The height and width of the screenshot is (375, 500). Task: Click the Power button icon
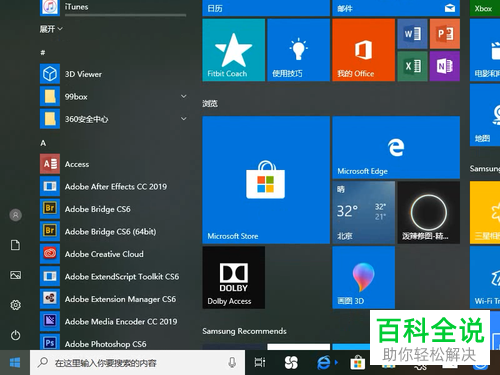(x=15, y=335)
